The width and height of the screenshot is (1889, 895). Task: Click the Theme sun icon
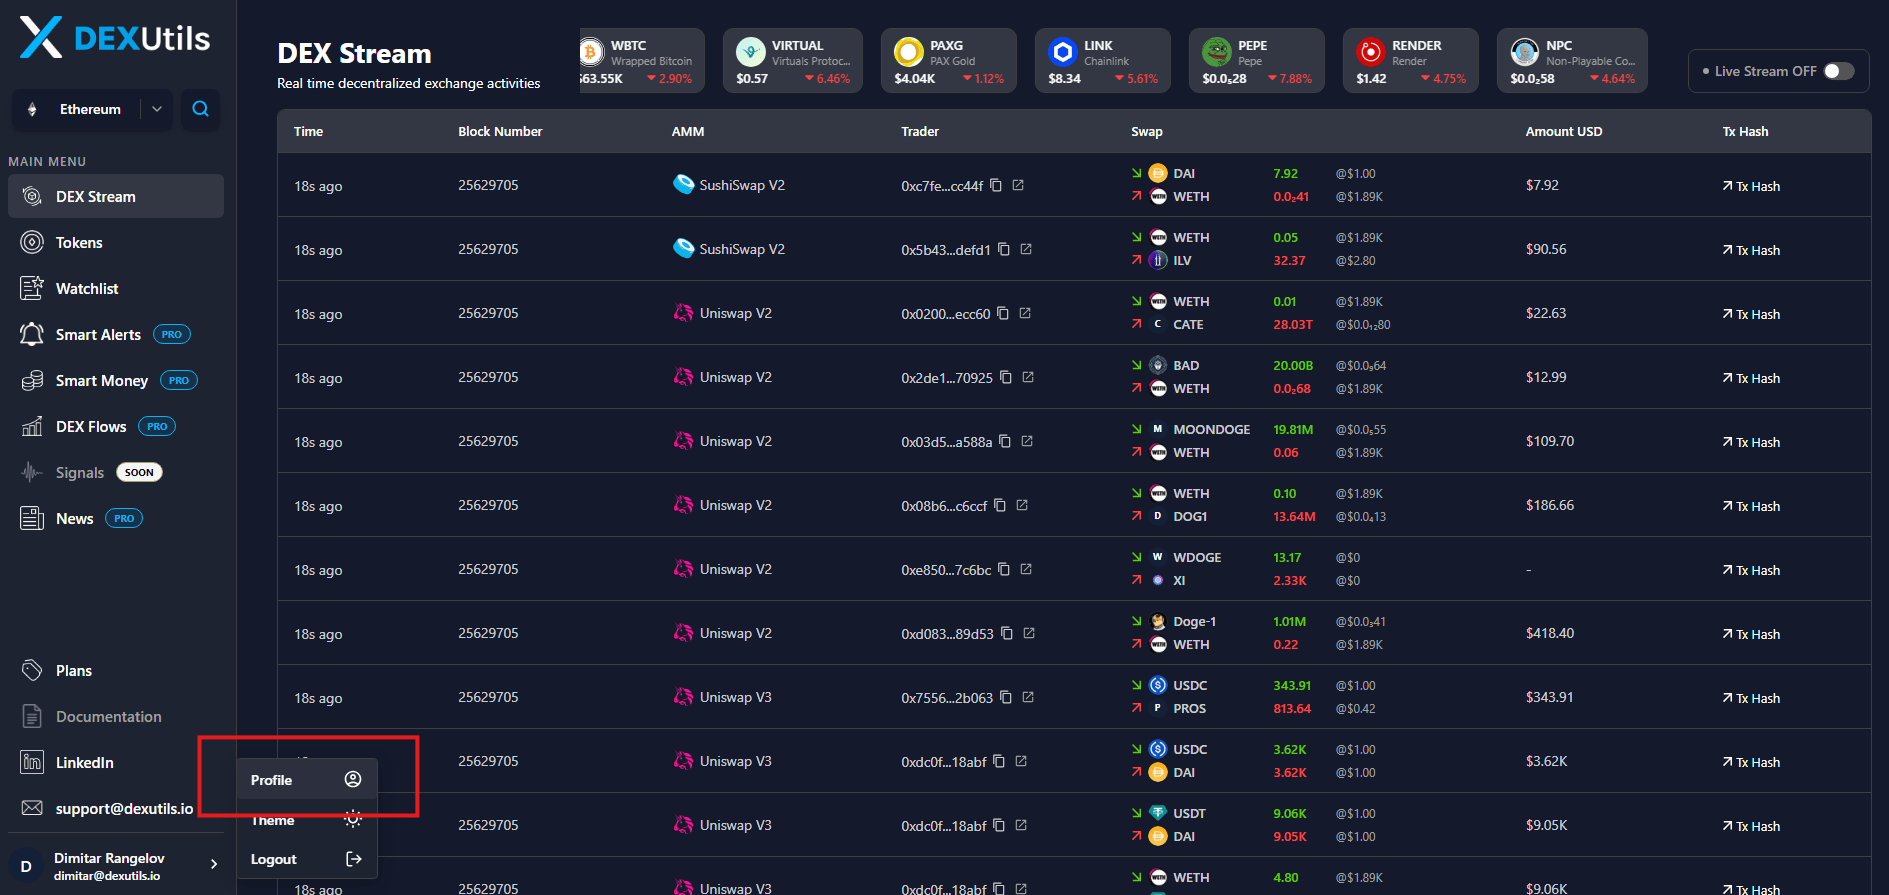tap(353, 819)
